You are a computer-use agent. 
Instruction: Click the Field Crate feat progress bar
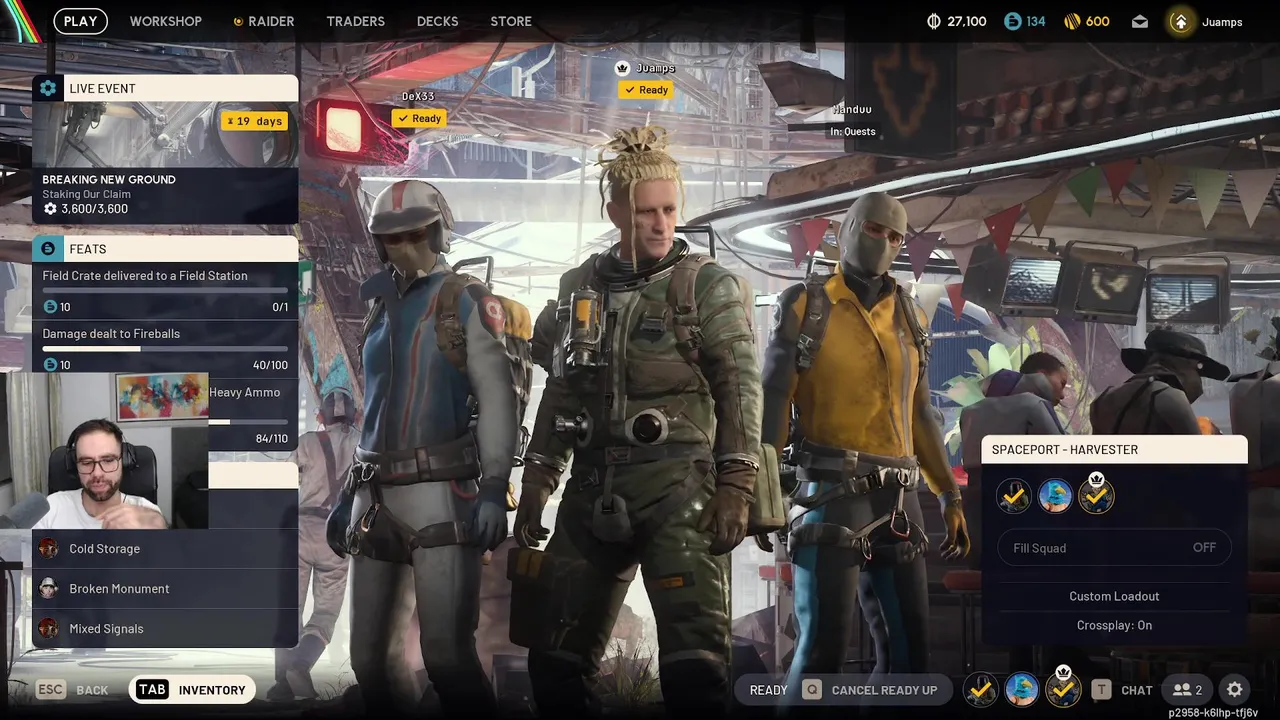coord(165,291)
